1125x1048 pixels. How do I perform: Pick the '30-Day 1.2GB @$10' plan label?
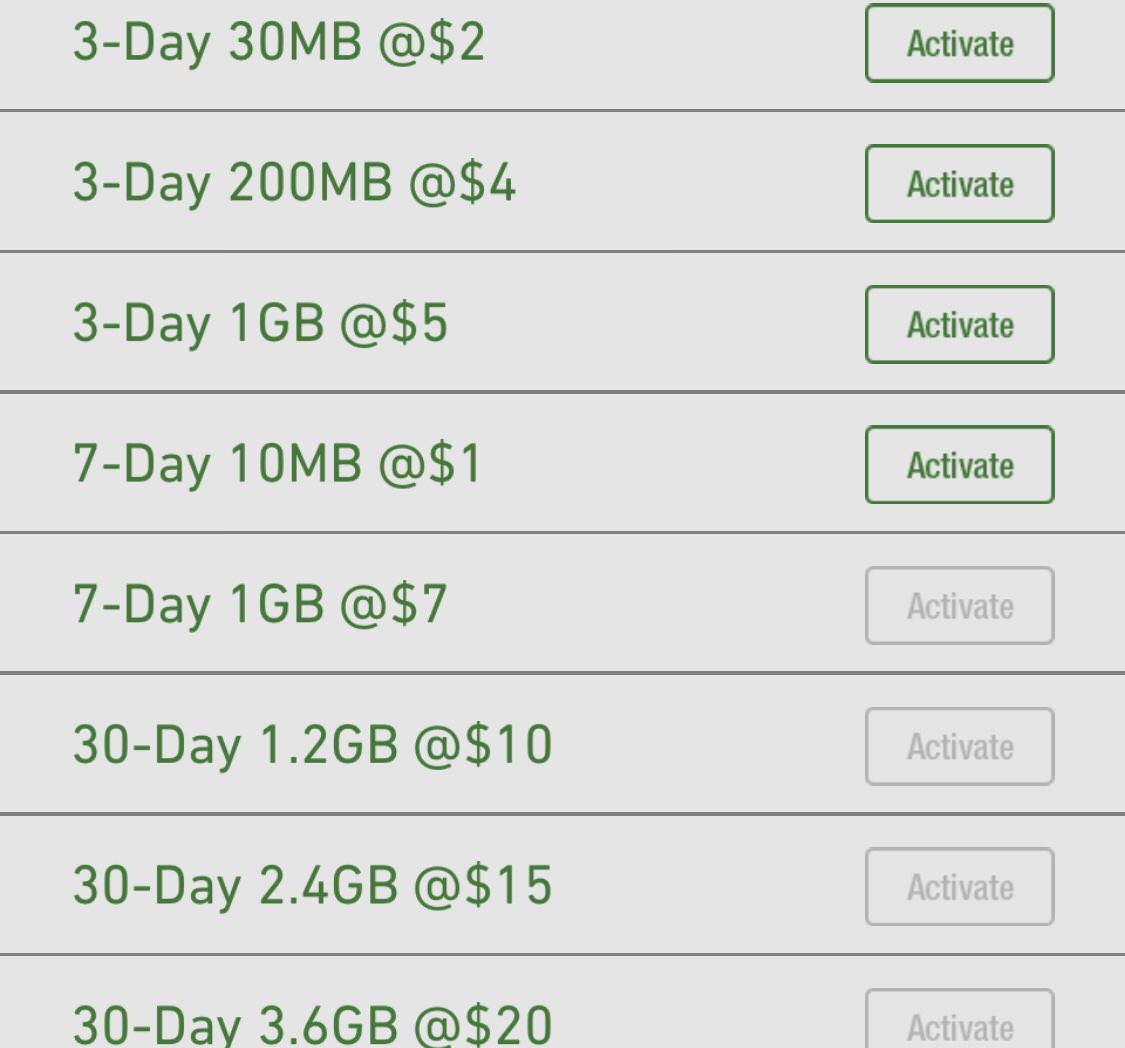tap(312, 747)
